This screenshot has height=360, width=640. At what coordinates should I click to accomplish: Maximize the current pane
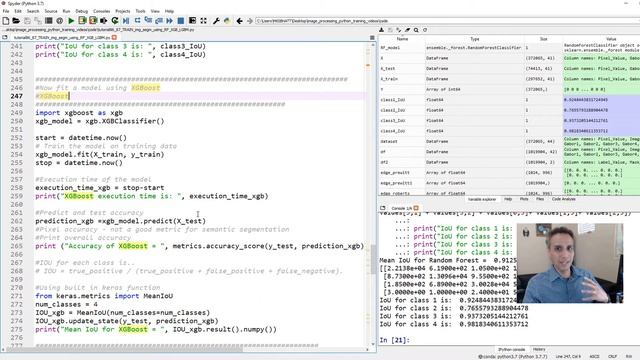tap(192, 20)
